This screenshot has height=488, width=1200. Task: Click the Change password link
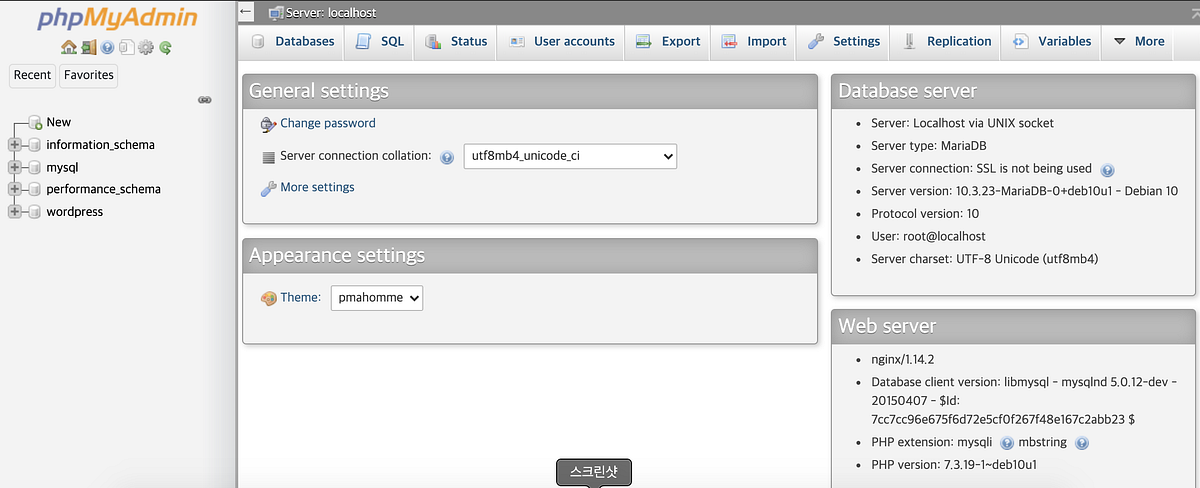328,123
